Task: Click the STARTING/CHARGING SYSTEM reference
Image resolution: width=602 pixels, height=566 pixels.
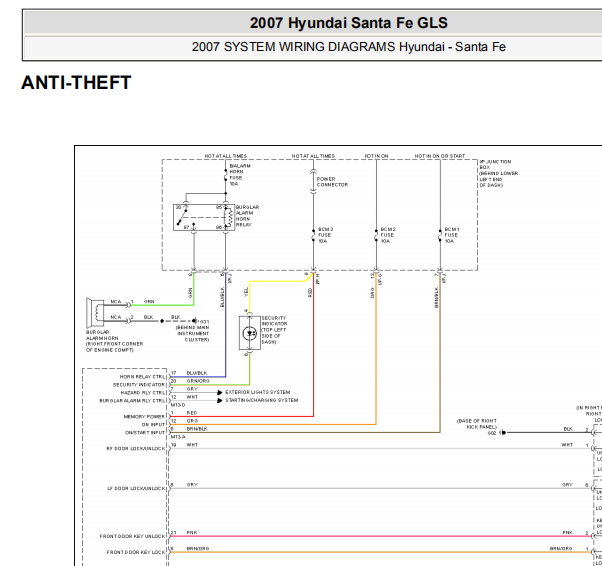Action: (x=261, y=401)
